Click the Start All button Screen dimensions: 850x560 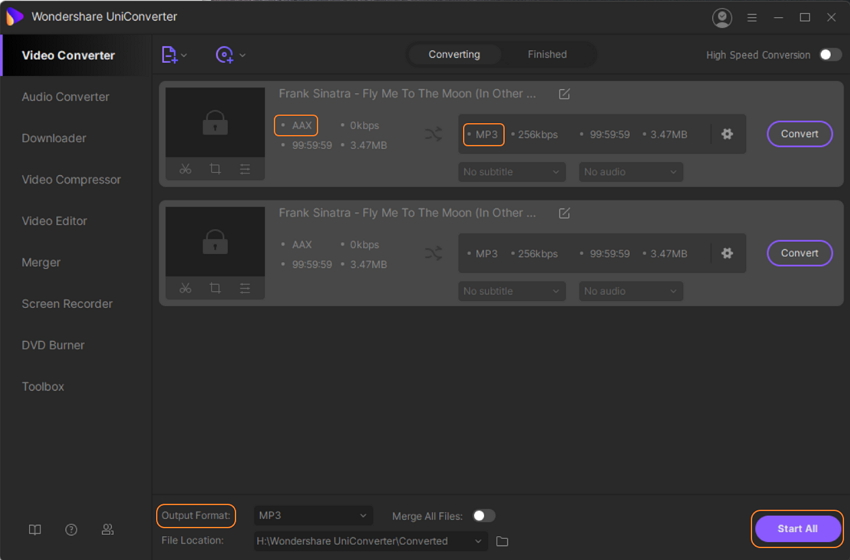pos(797,529)
